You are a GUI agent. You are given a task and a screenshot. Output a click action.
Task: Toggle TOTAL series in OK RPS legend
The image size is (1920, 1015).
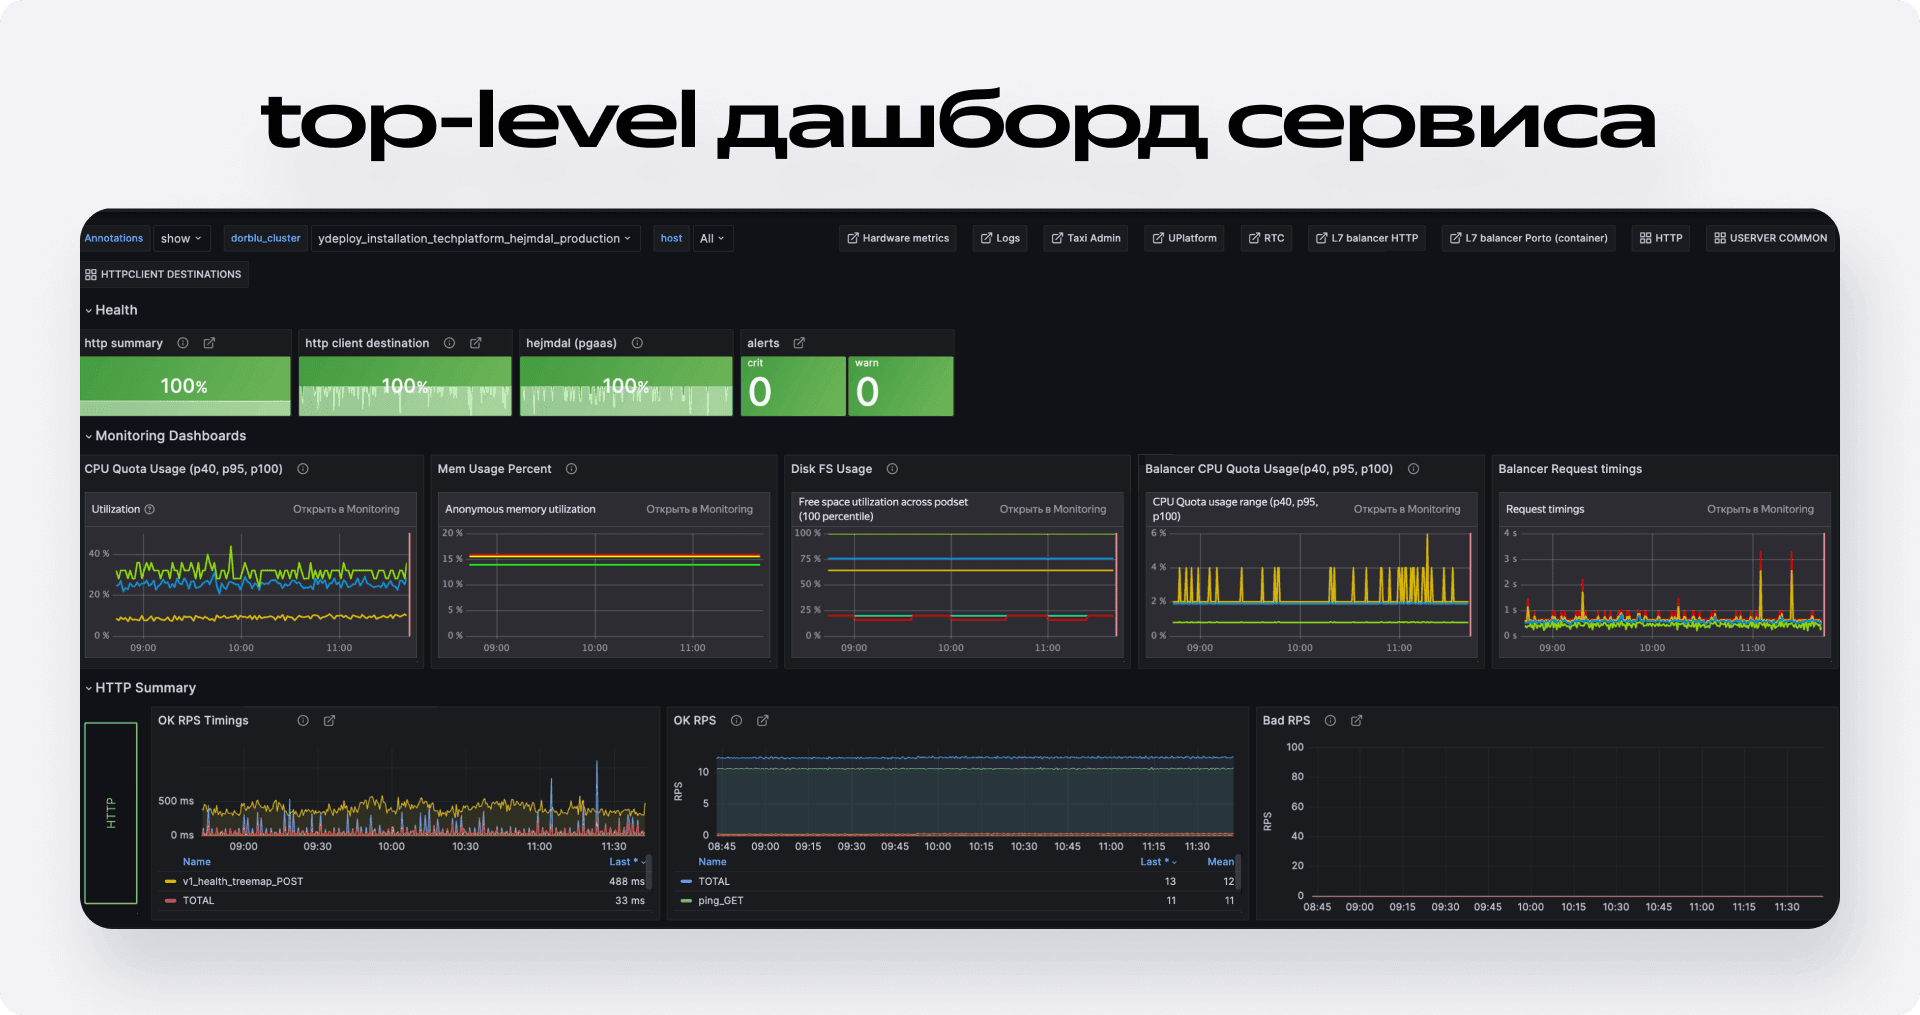point(713,882)
